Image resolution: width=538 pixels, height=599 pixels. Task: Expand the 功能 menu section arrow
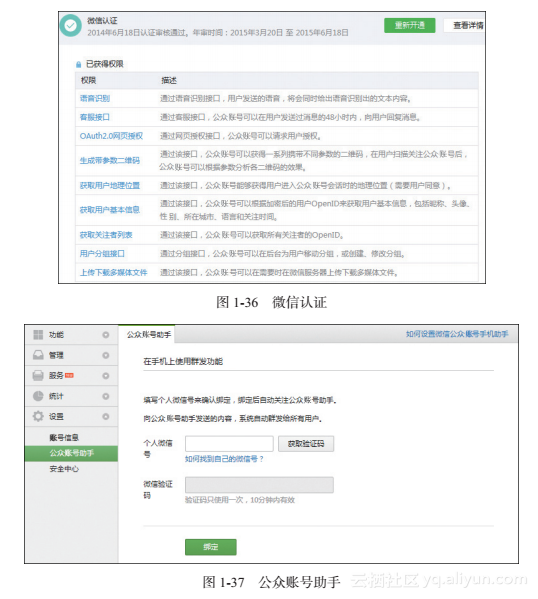(106, 335)
